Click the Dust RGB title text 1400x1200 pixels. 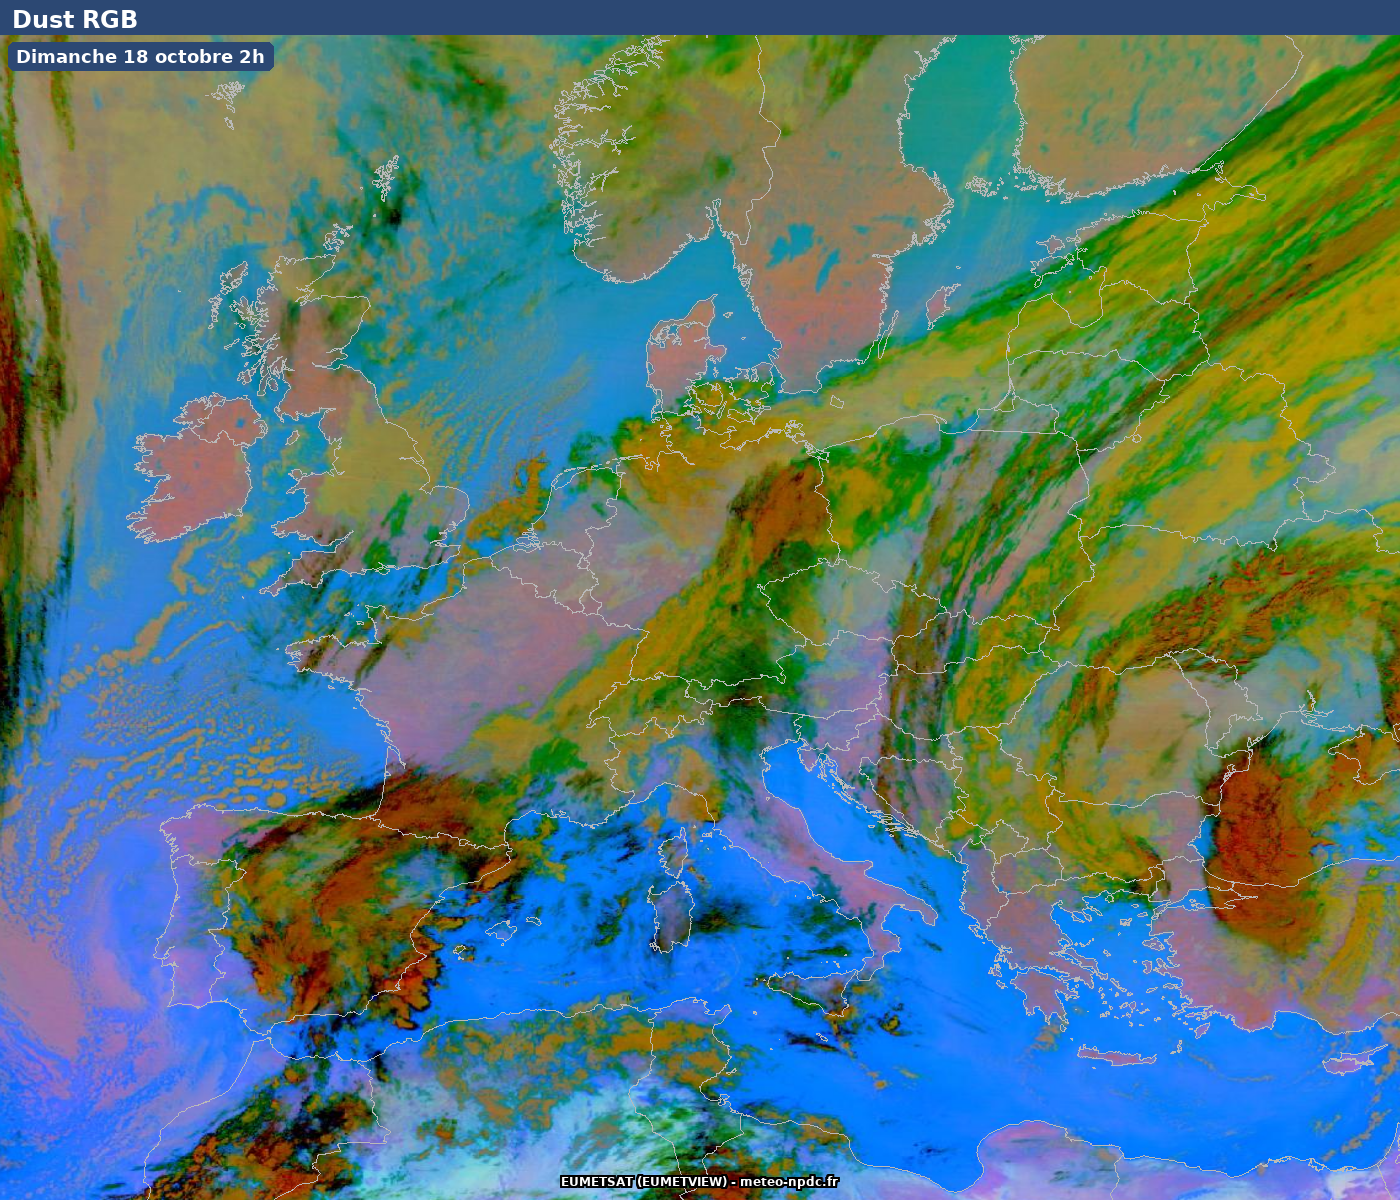pyautogui.click(x=75, y=19)
